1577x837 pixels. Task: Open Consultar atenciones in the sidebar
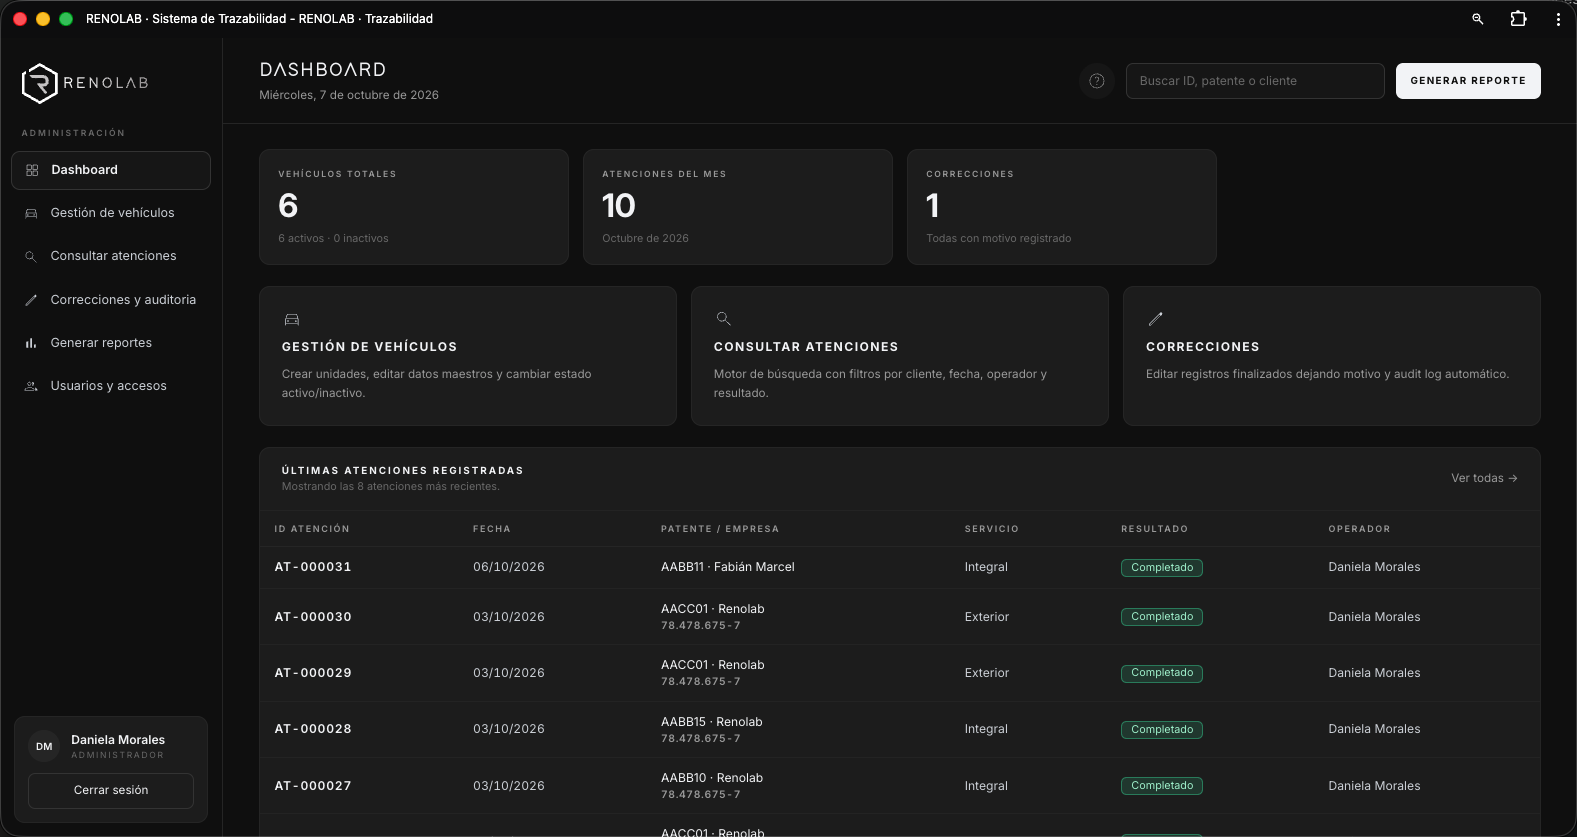111,256
